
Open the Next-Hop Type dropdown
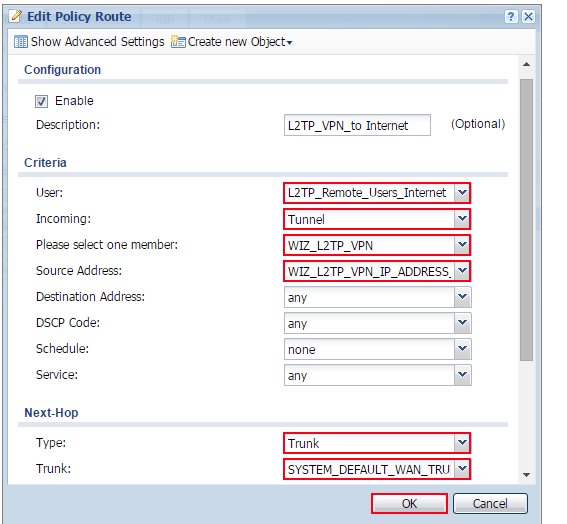click(x=462, y=443)
